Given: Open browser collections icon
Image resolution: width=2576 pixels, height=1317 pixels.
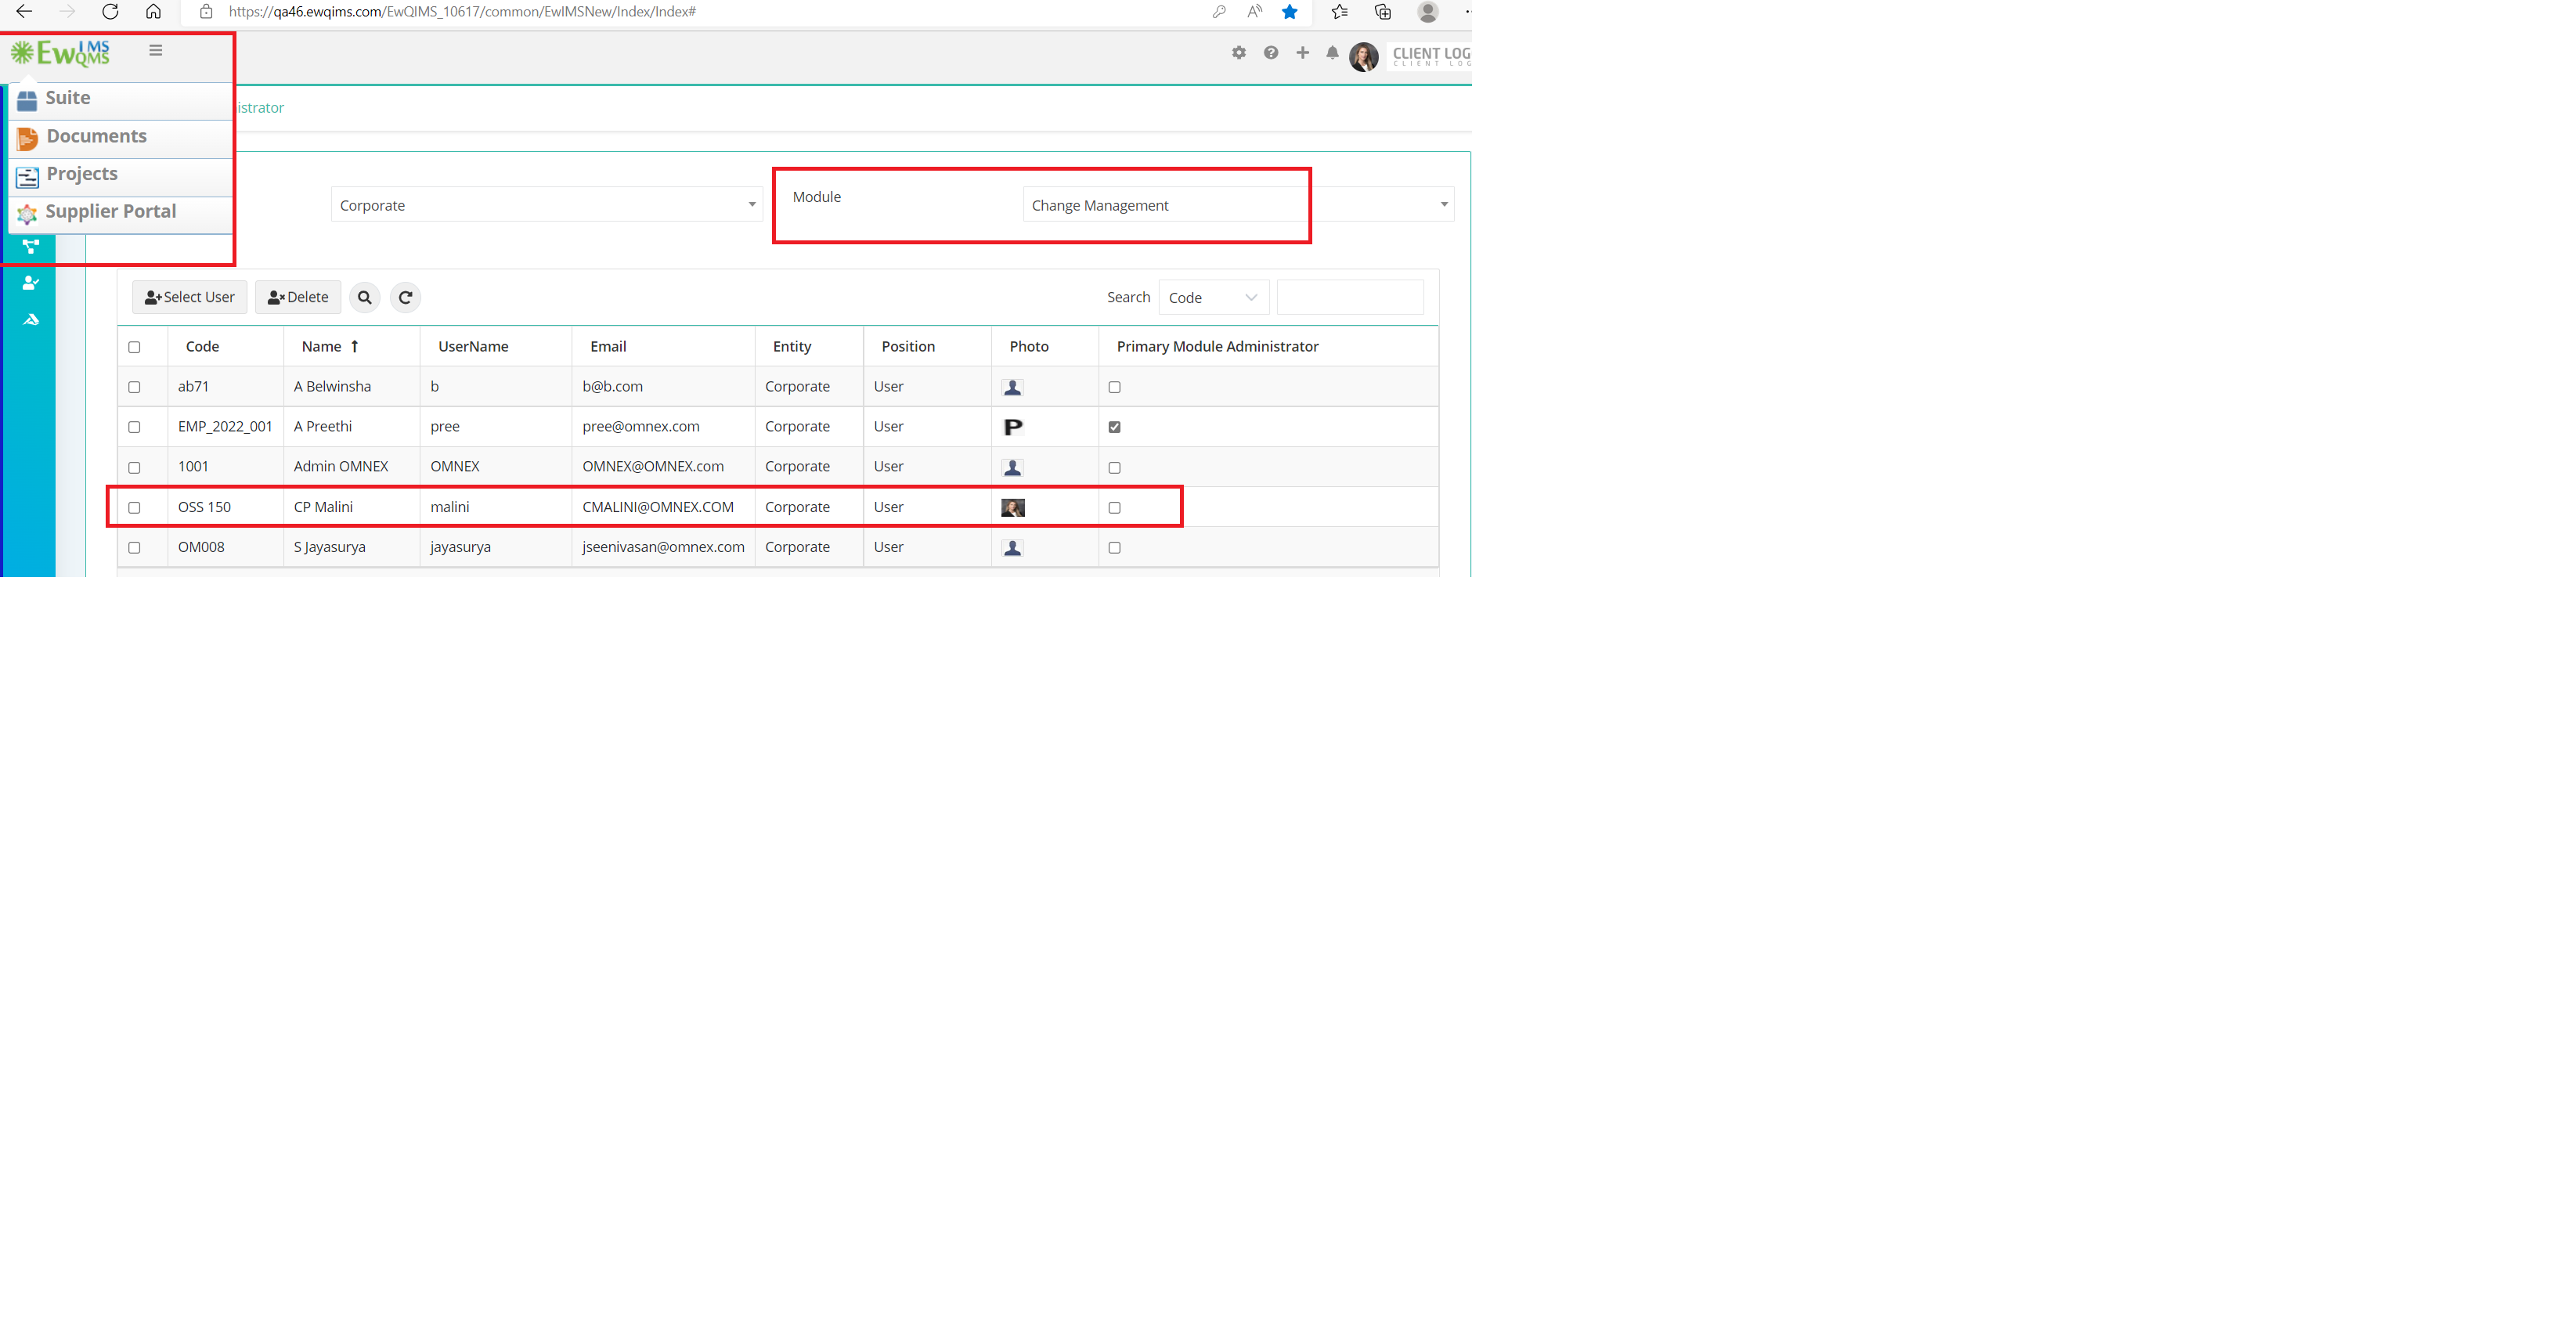Looking at the screenshot, I should 1383,12.
